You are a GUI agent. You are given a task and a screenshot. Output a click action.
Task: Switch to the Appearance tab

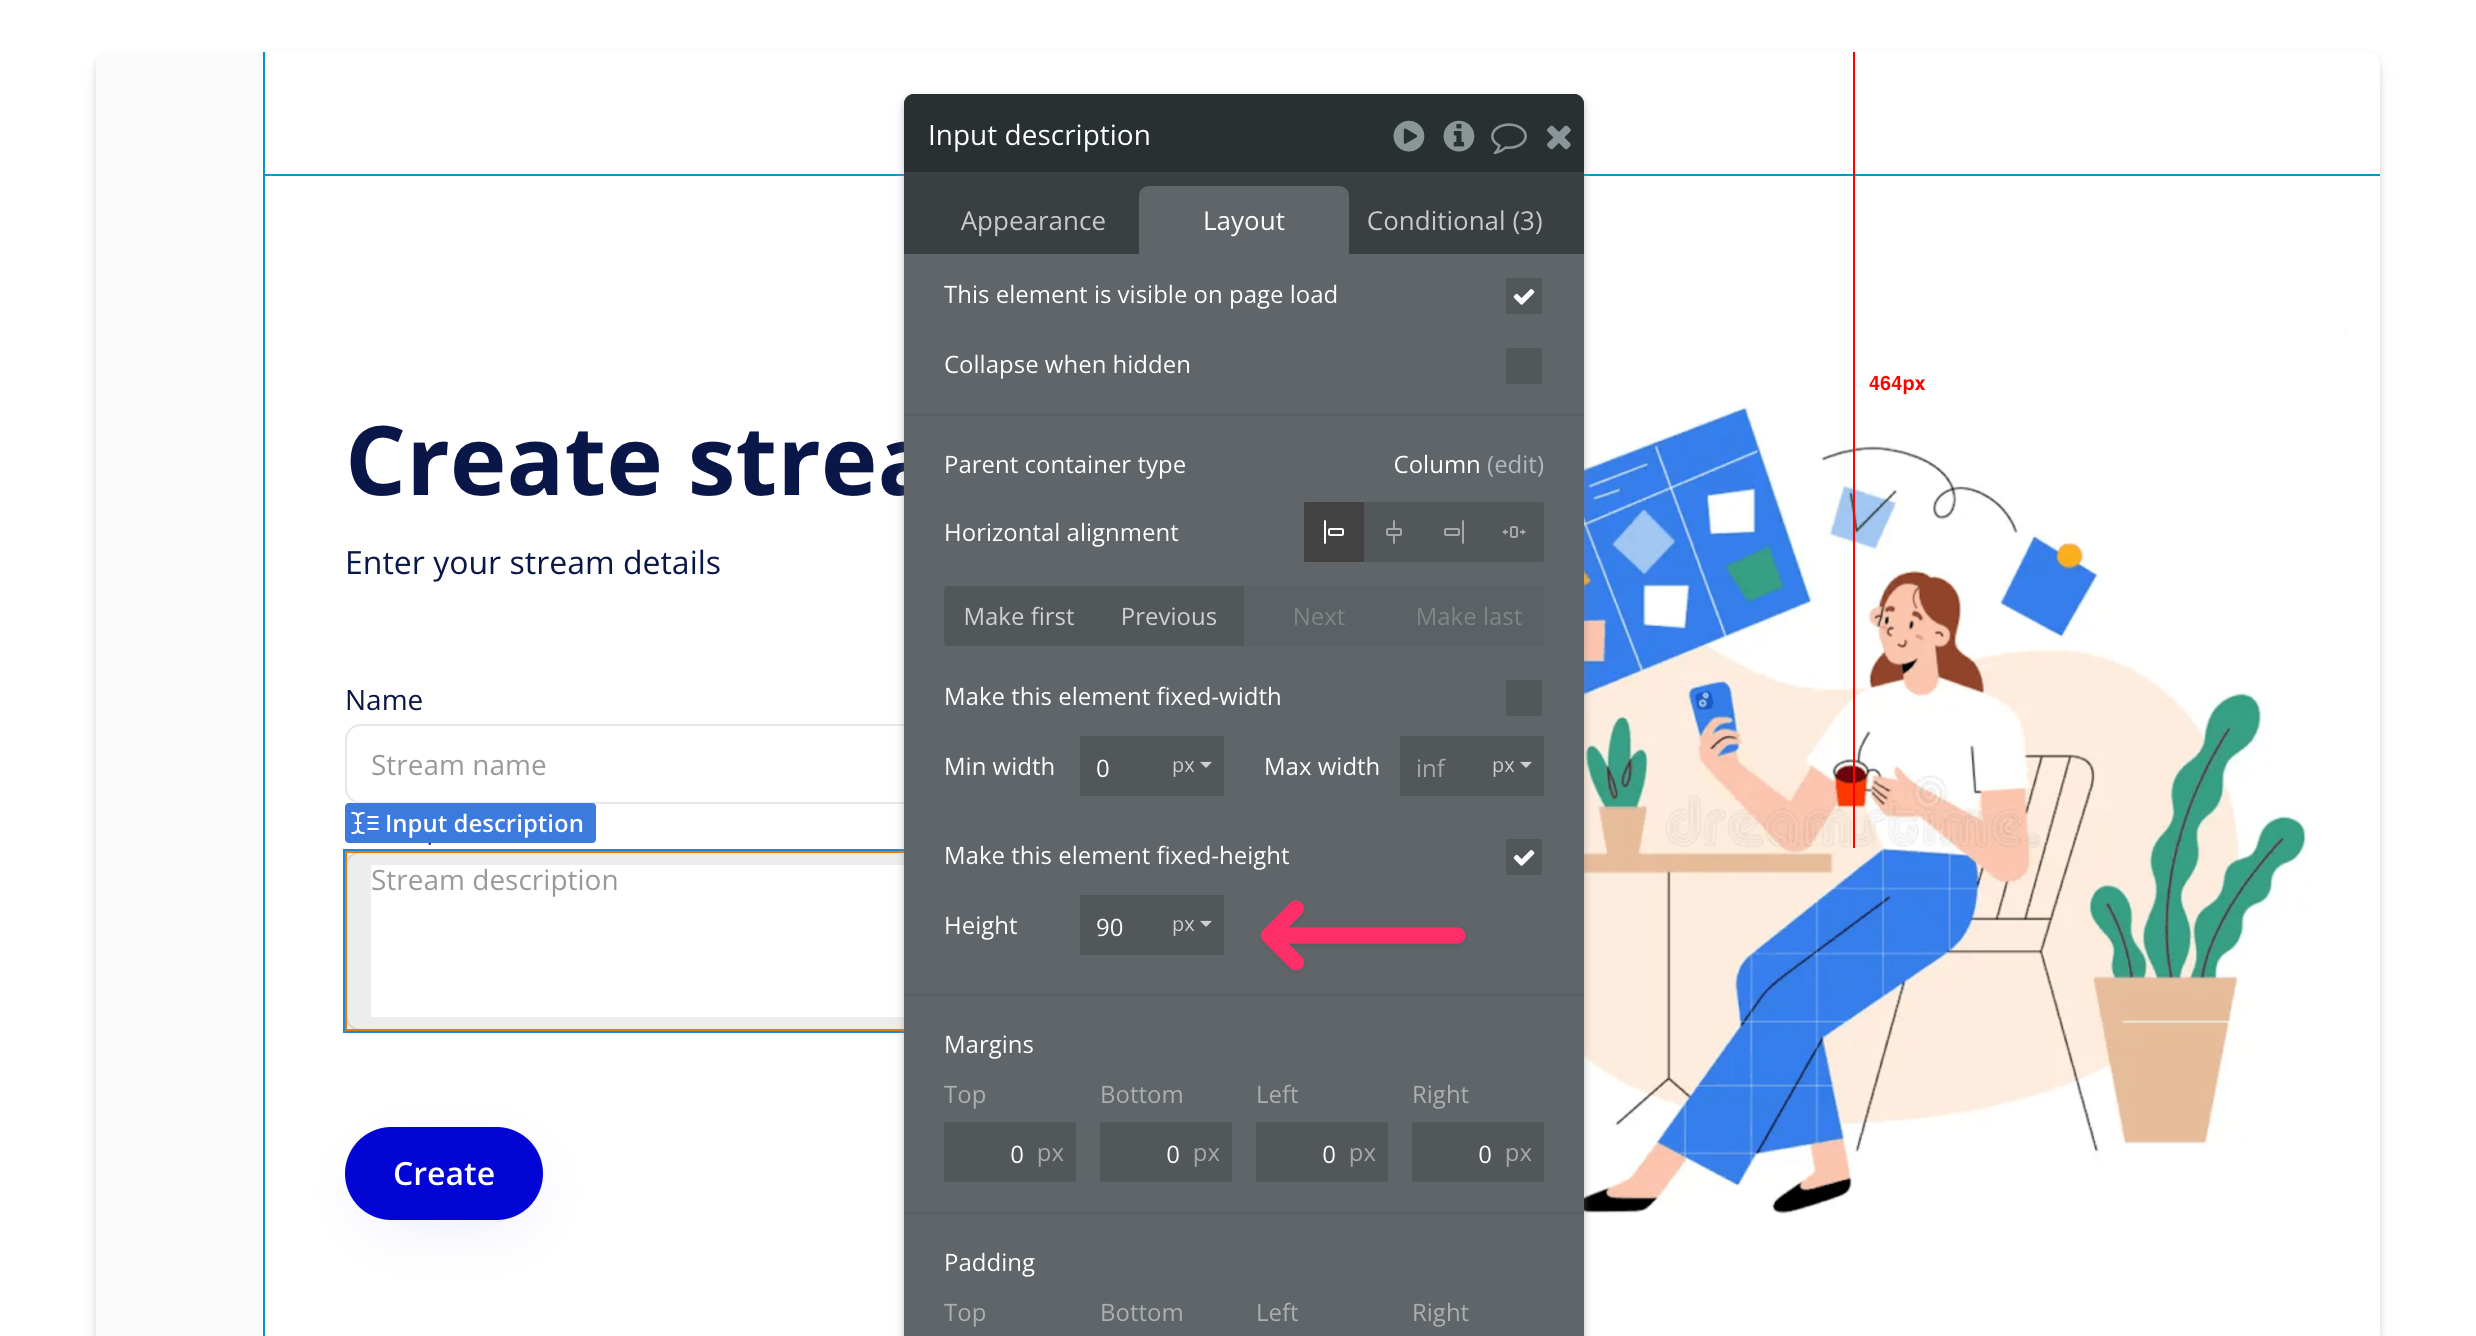(1032, 221)
